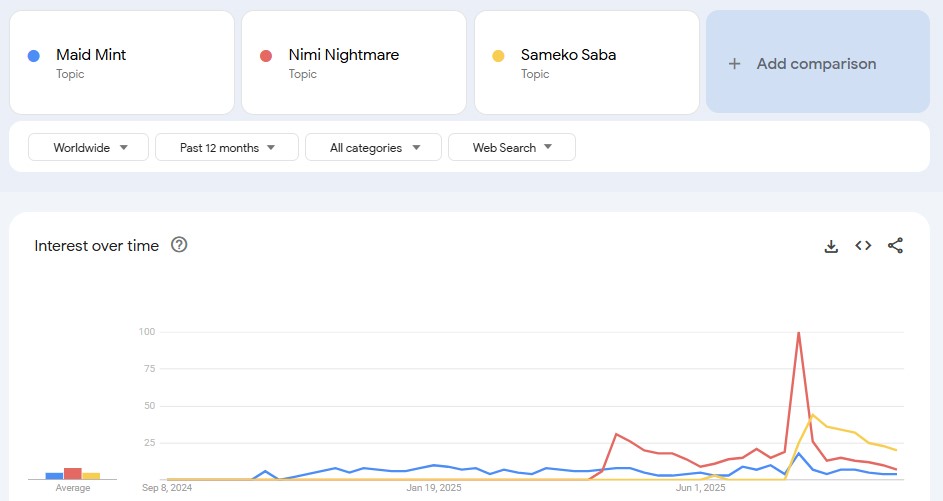943x501 pixels.
Task: Click the red dot beside Nimi Nightmare
Action: tap(266, 56)
